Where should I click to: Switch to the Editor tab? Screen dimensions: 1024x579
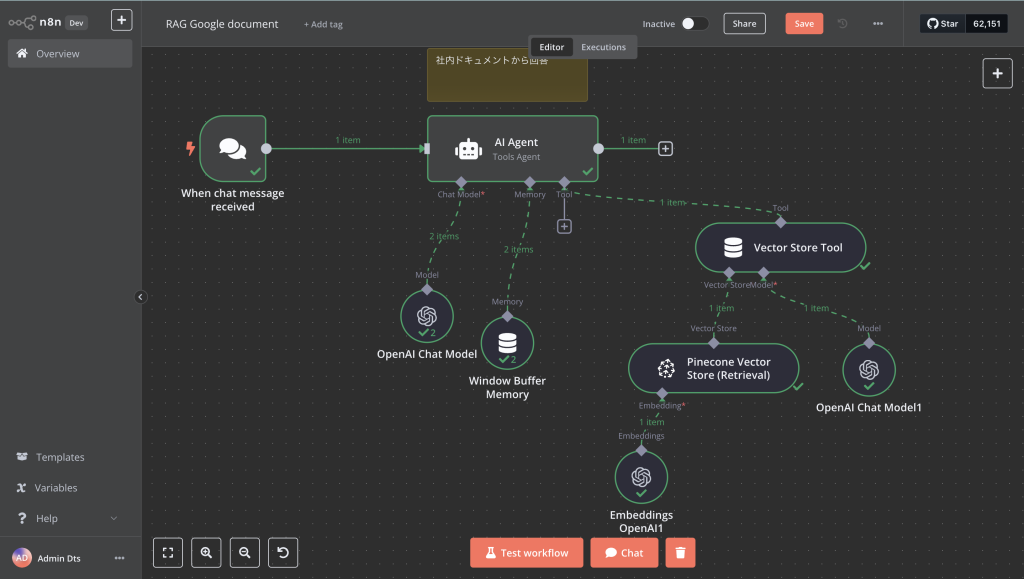coord(551,47)
